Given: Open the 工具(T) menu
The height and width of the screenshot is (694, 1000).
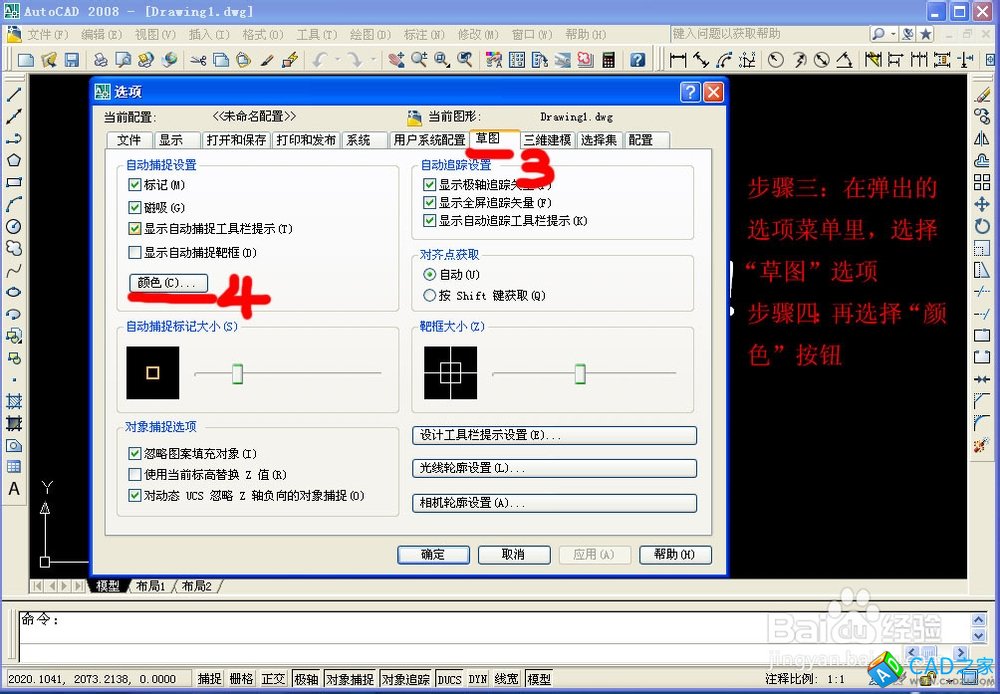Looking at the screenshot, I should coord(317,34).
